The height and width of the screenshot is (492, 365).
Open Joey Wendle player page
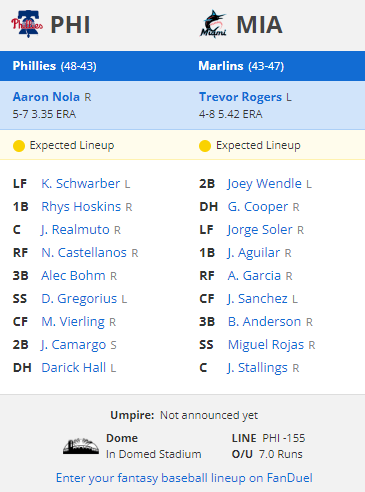click(264, 184)
